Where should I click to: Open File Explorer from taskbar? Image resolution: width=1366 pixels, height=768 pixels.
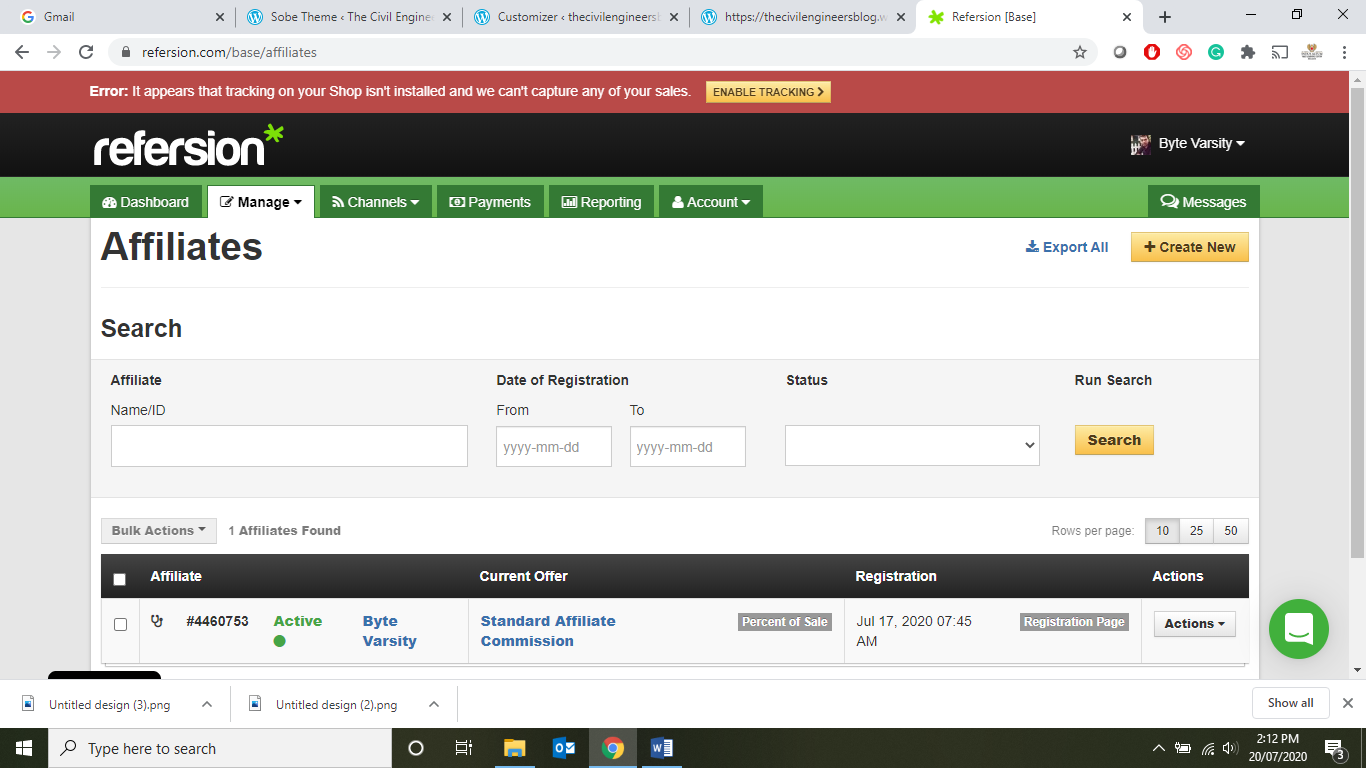click(514, 748)
